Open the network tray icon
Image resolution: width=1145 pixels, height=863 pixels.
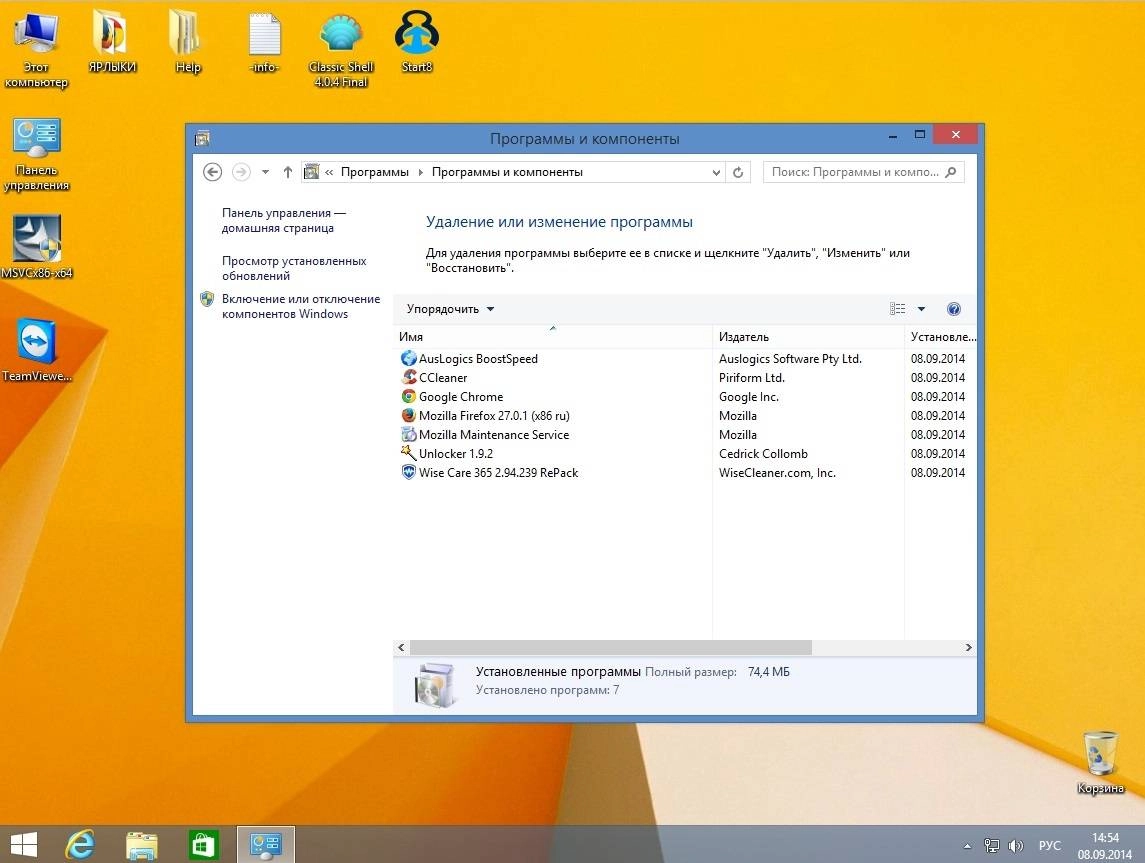[x=991, y=845]
